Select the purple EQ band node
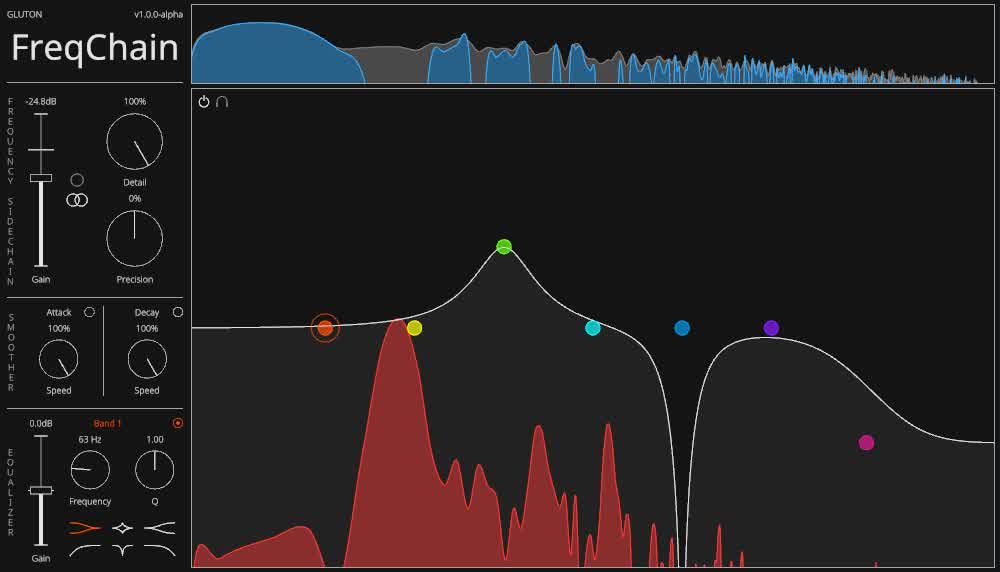Screen dimensions: 1000x572 tap(771, 328)
